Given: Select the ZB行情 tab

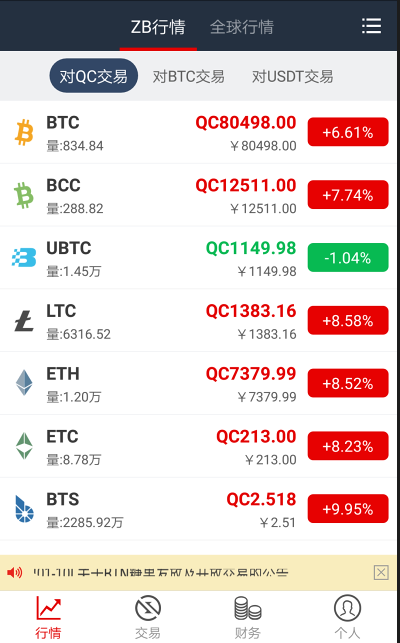Looking at the screenshot, I should coord(158,27).
